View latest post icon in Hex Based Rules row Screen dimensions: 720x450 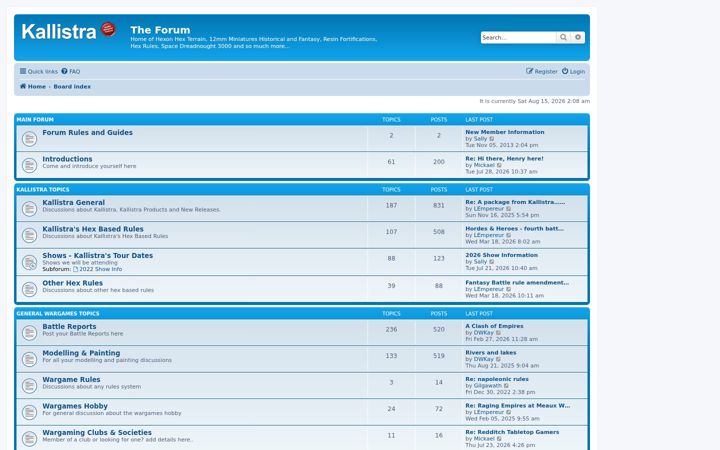pos(509,236)
